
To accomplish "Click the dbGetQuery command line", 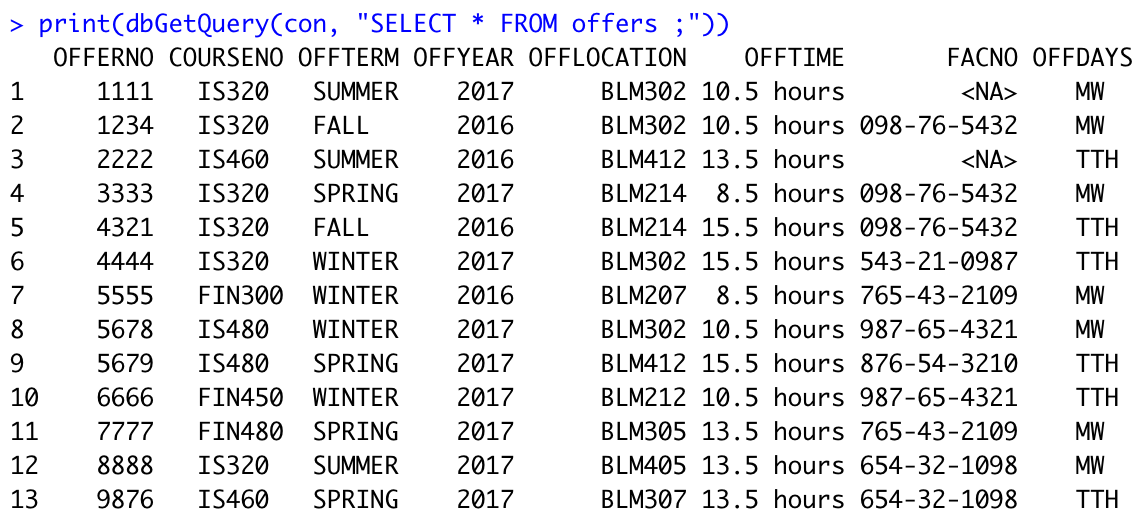I will tap(370, 24).
